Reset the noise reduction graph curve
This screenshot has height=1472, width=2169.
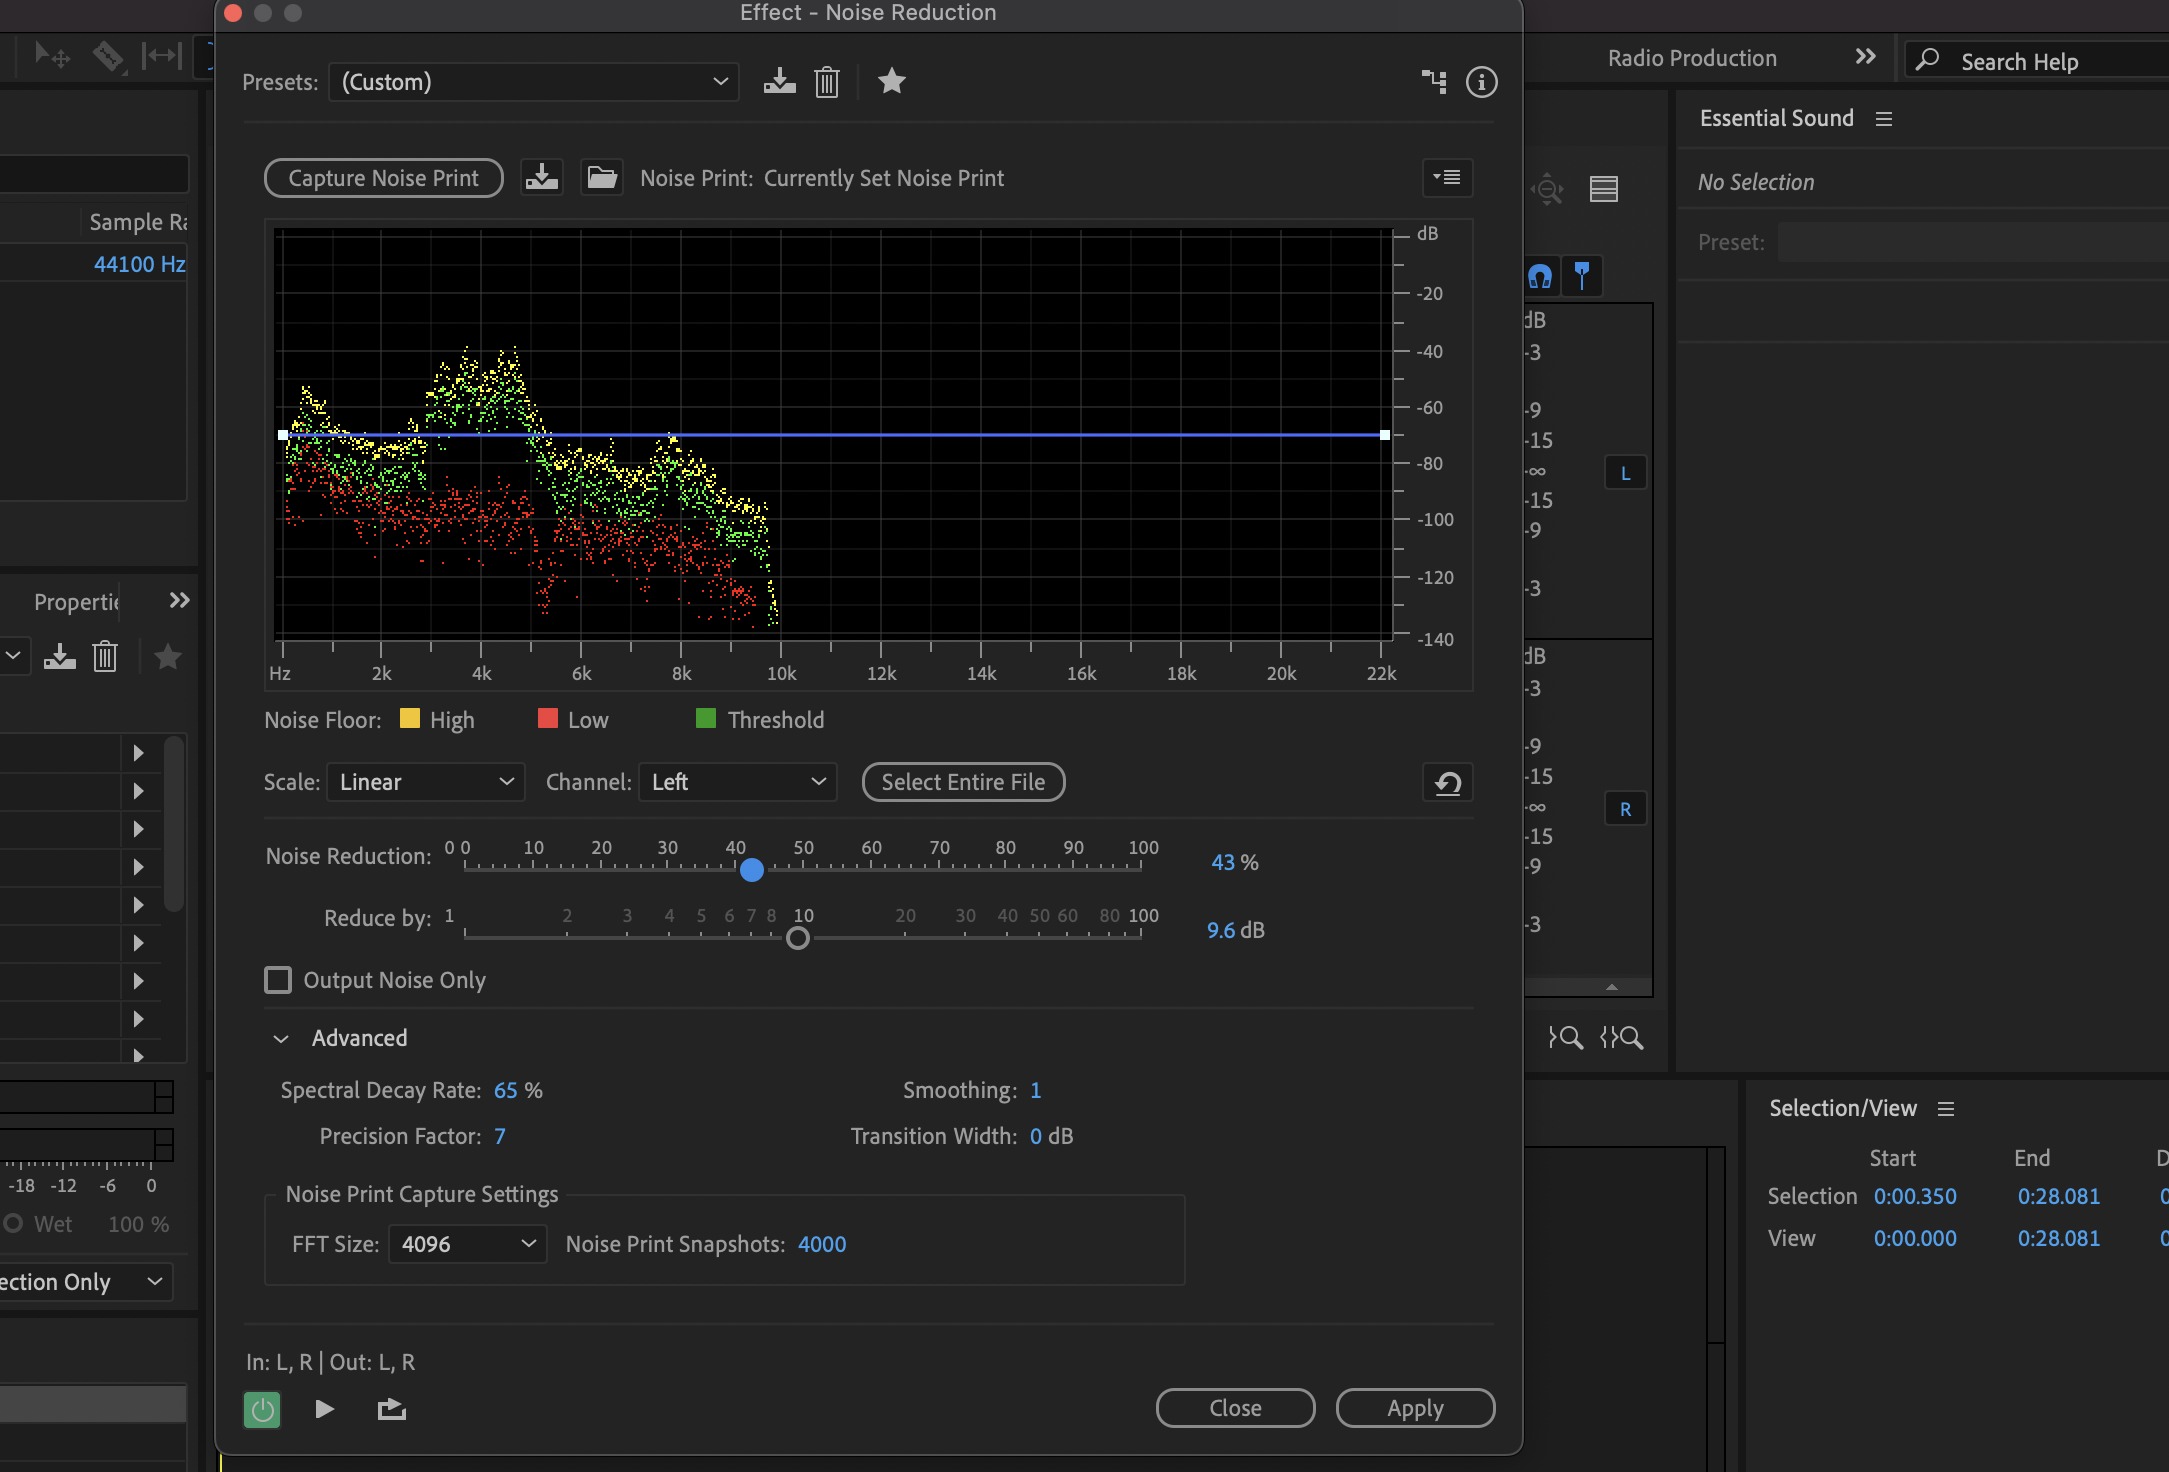point(1447,783)
